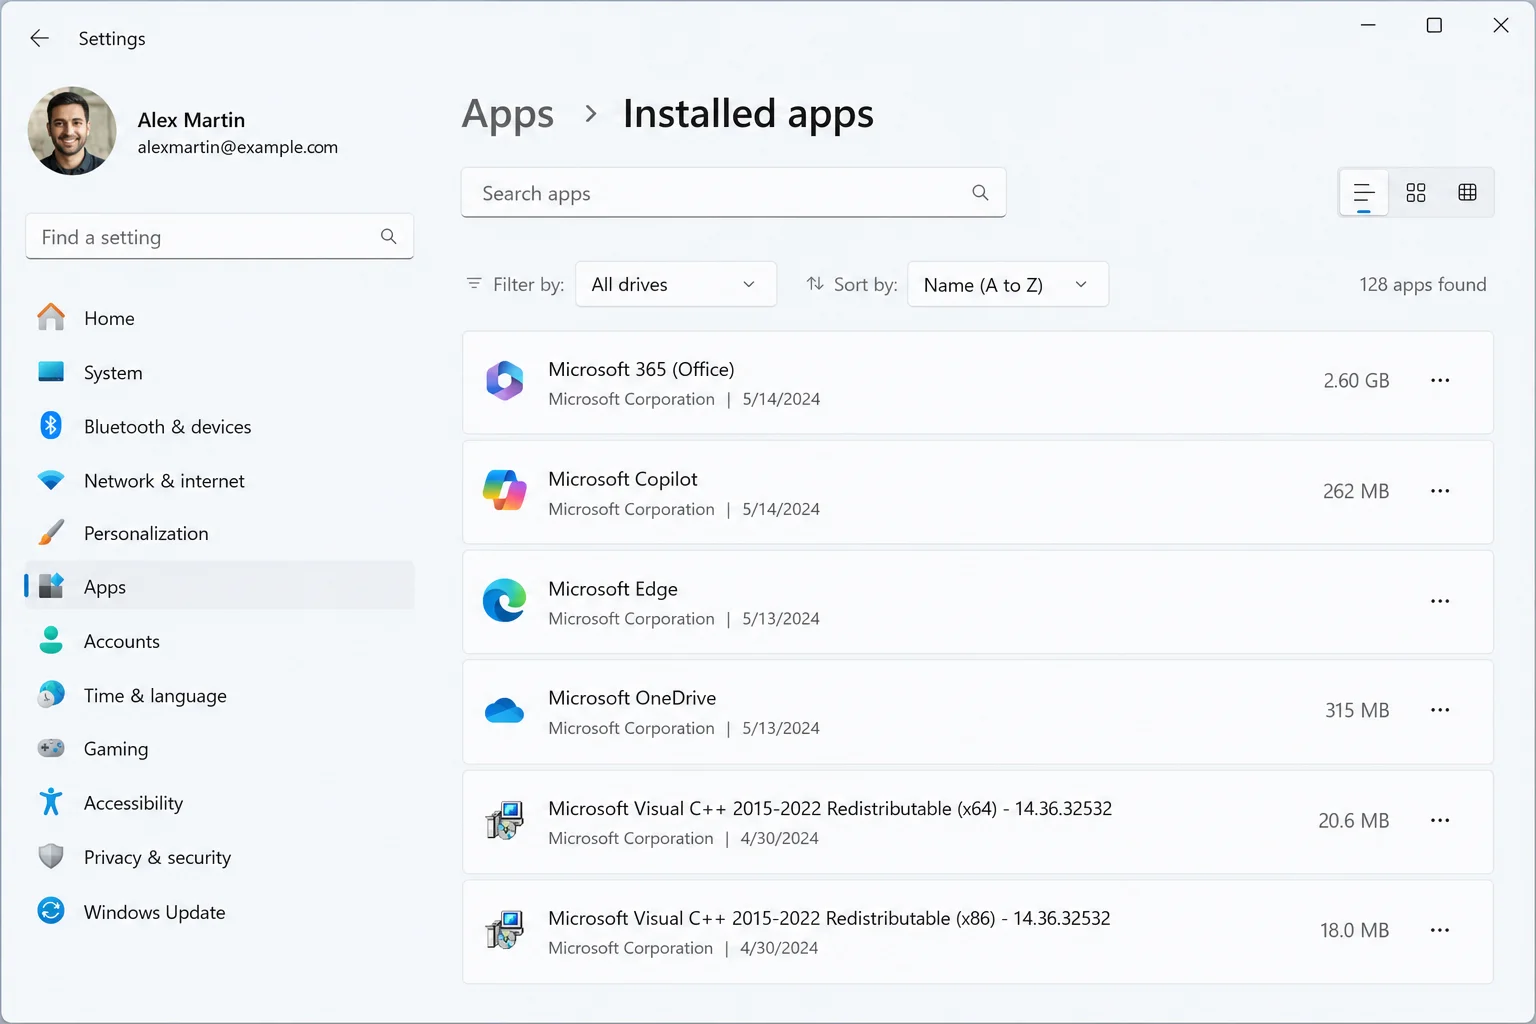The height and width of the screenshot is (1024, 1536).
Task: Click the Visual C++ x86 installer icon
Action: point(505,930)
